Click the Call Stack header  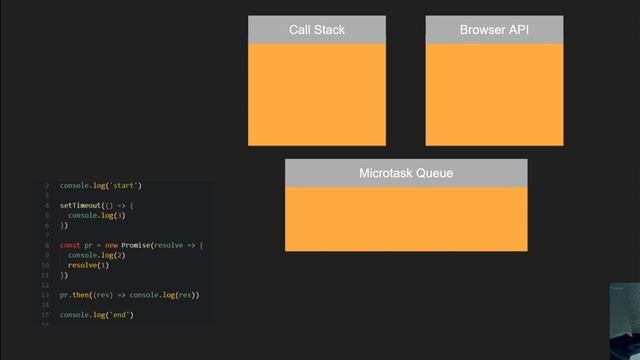317,30
